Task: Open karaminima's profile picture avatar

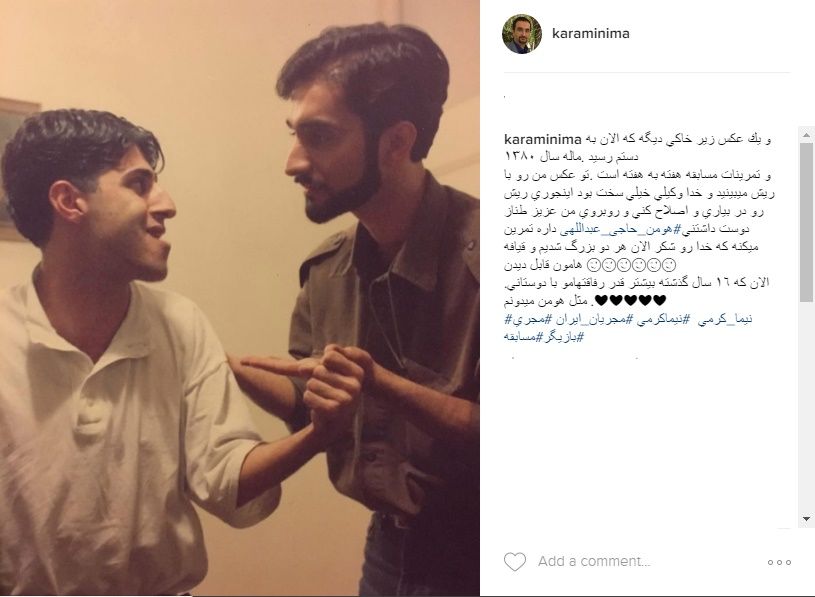Action: 522,34
